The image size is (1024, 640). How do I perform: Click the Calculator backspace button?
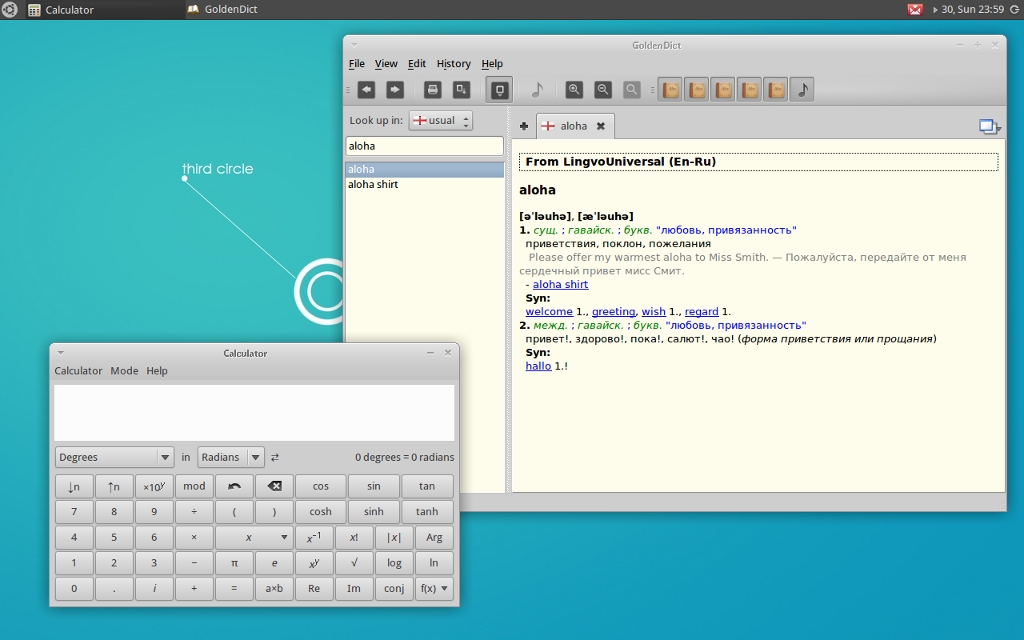pos(274,486)
